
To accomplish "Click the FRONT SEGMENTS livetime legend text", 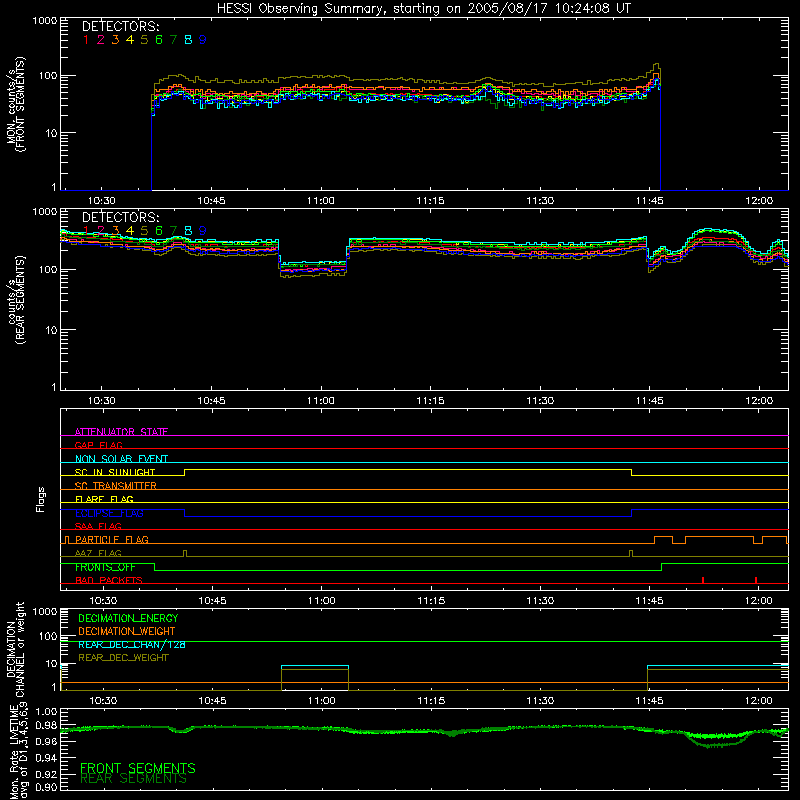I will [138, 768].
